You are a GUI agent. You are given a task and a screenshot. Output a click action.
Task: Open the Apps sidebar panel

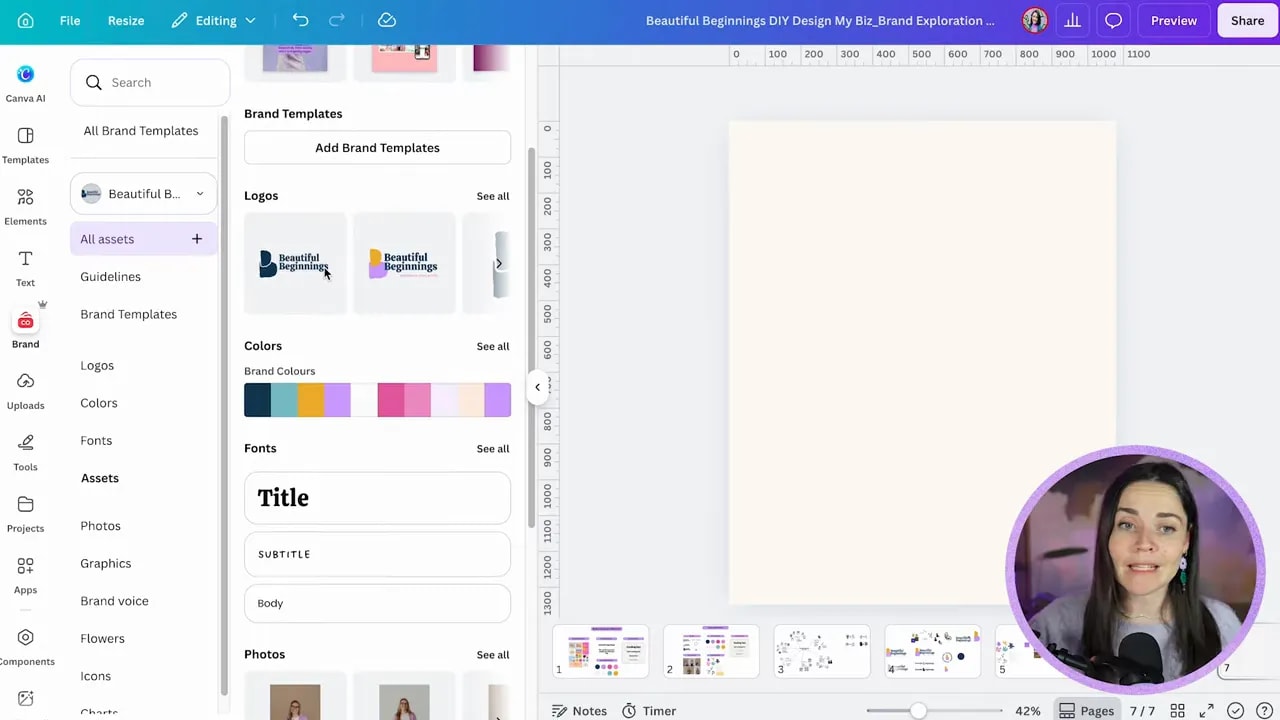pos(25,576)
